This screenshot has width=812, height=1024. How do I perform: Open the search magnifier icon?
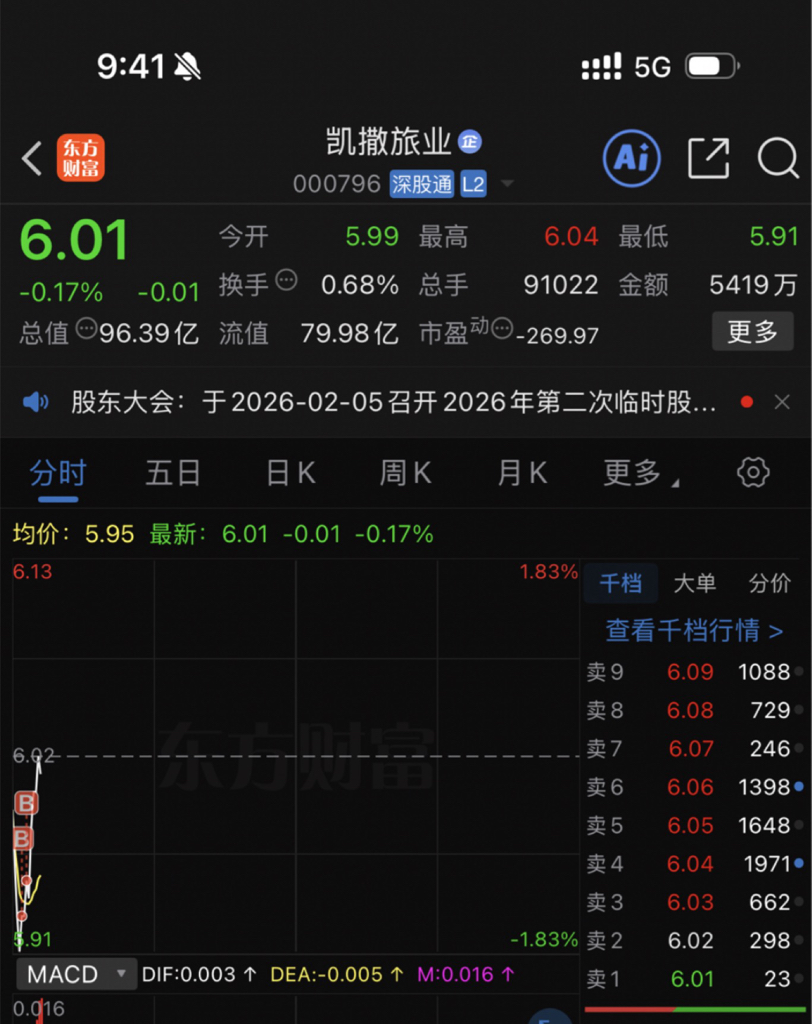coord(778,158)
